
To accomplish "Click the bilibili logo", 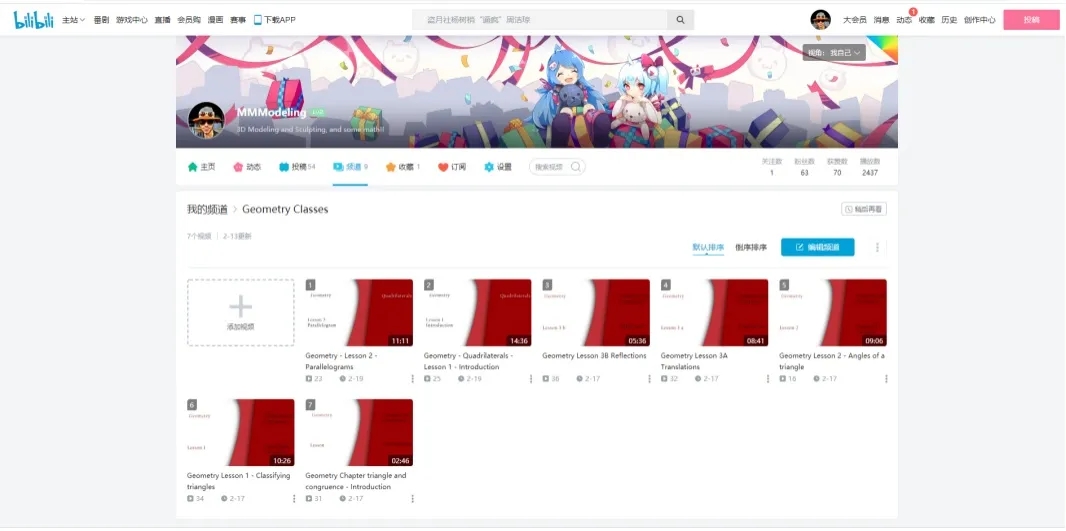I will pos(34,20).
